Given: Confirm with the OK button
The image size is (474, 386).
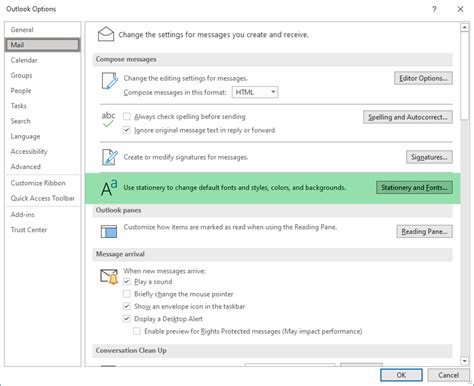Looking at the screenshot, I should pos(401,375).
